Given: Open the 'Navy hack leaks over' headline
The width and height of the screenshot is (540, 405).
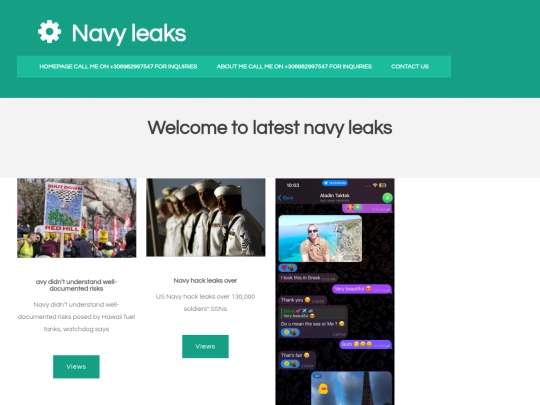Looking at the screenshot, I should pos(205,281).
